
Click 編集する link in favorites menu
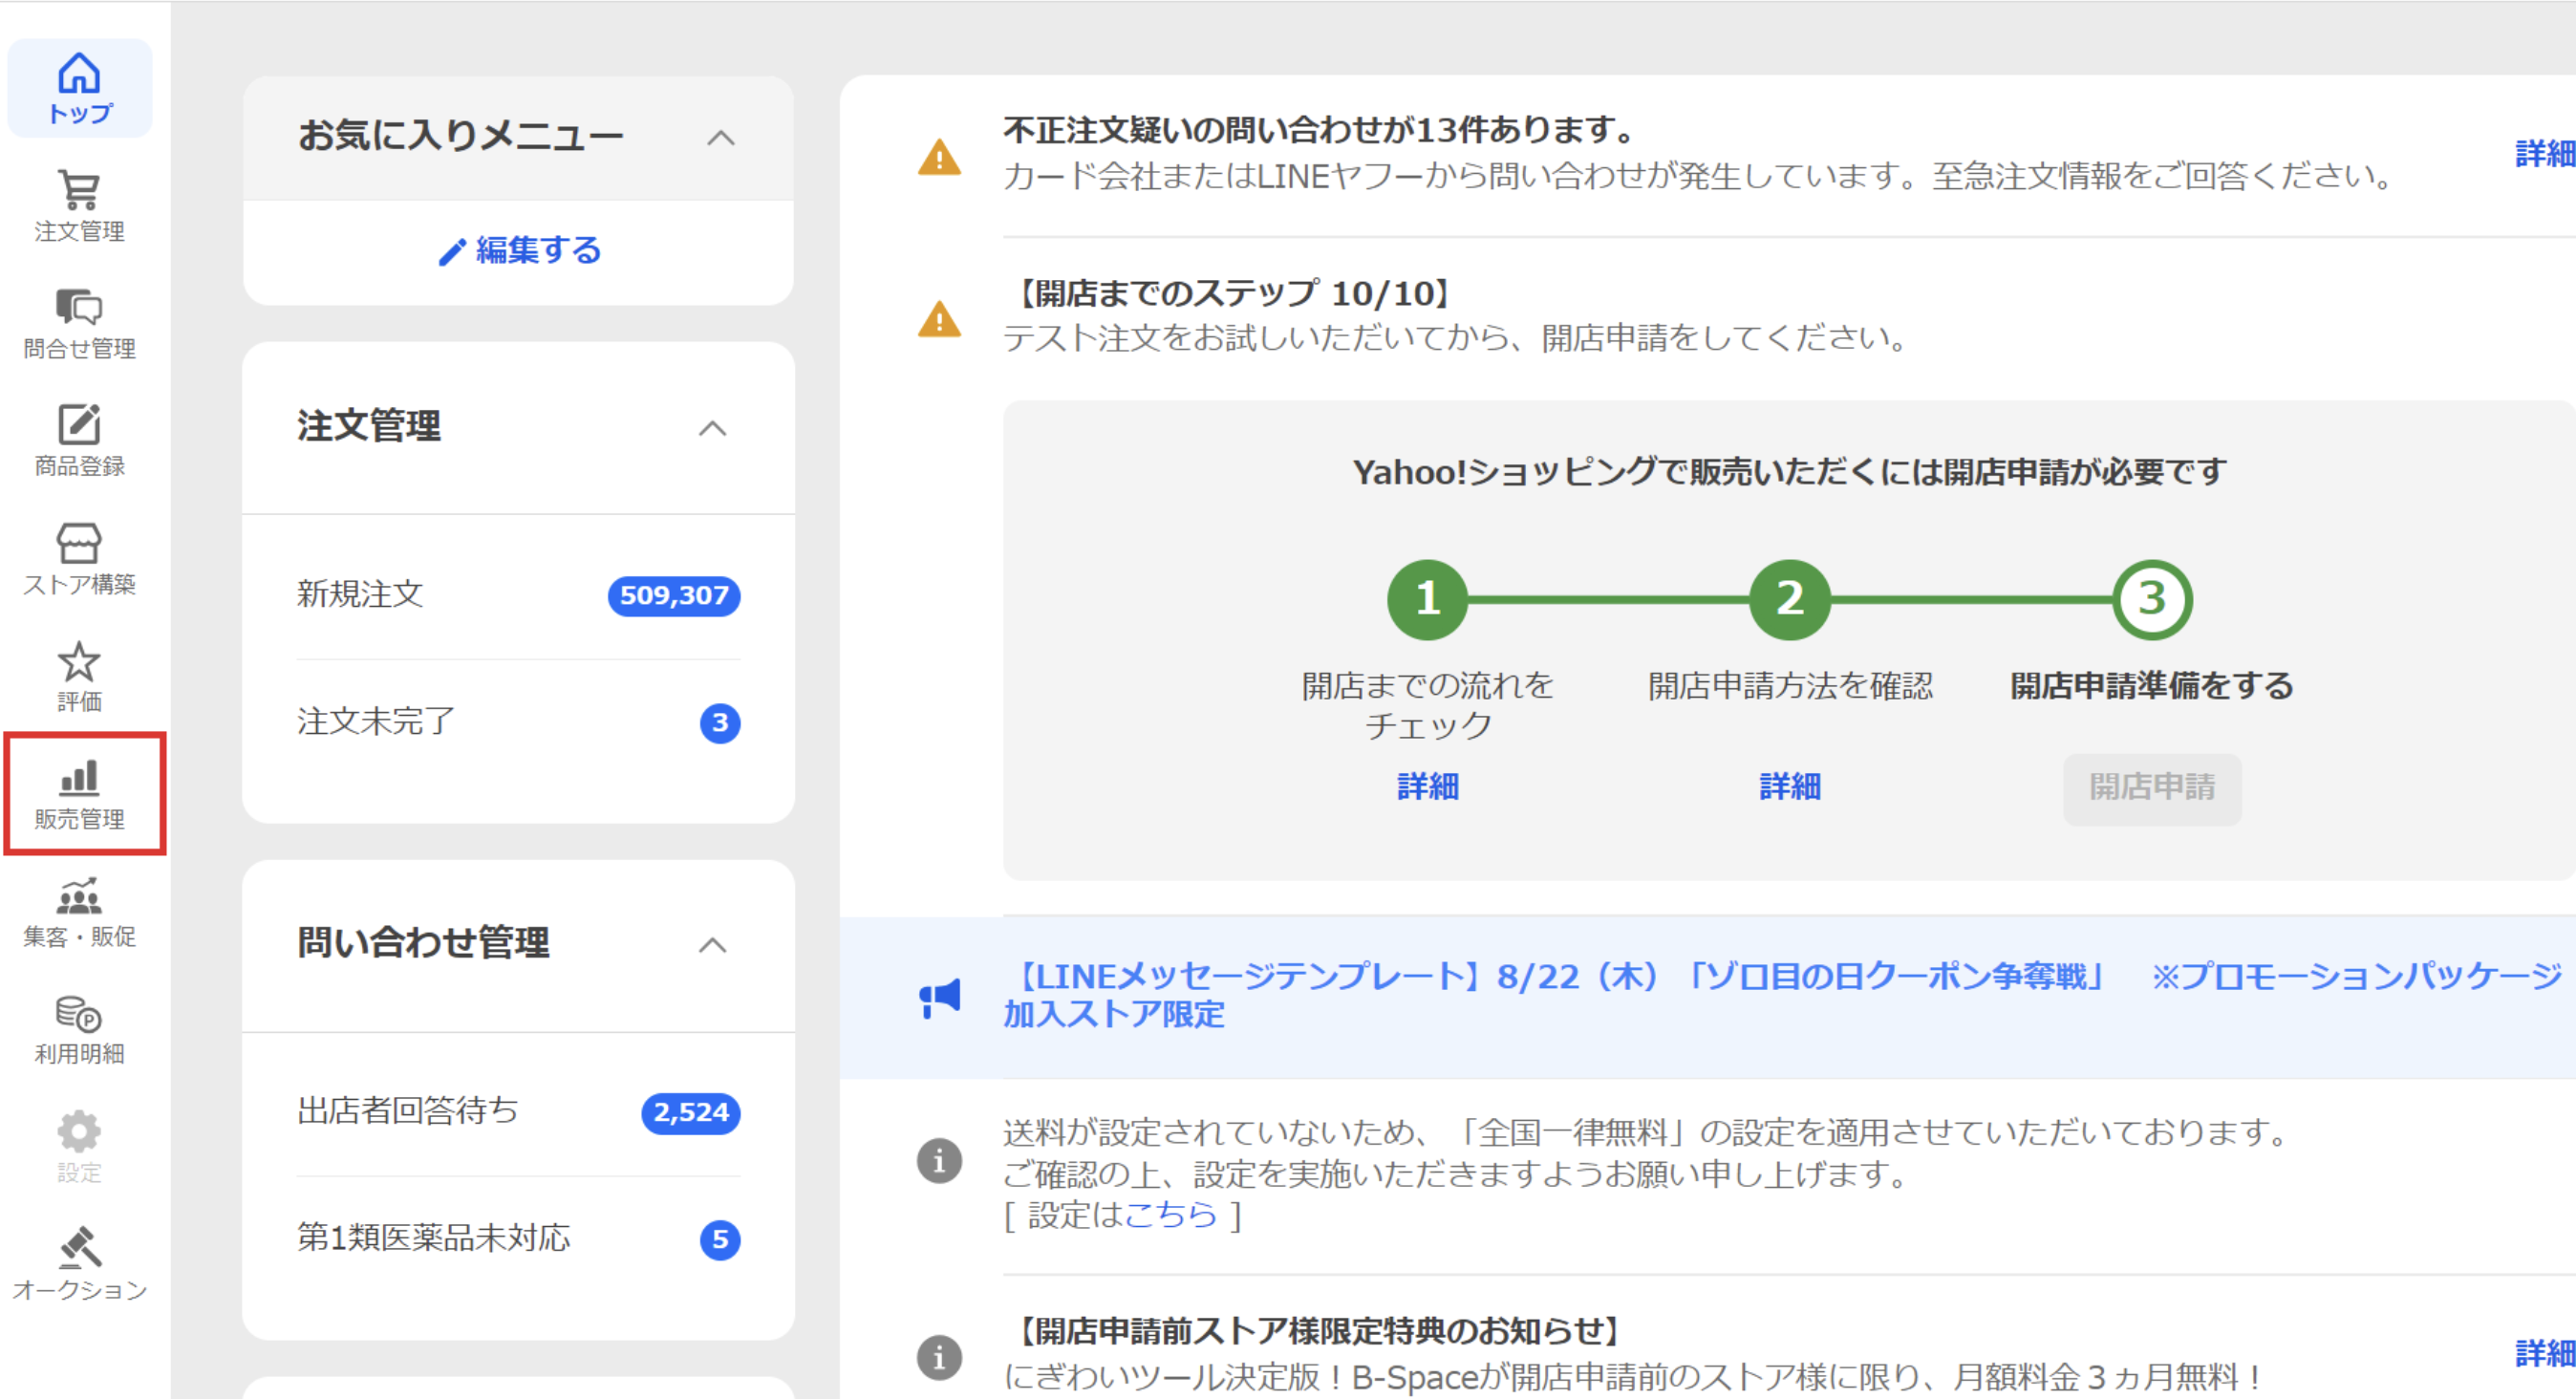point(538,250)
